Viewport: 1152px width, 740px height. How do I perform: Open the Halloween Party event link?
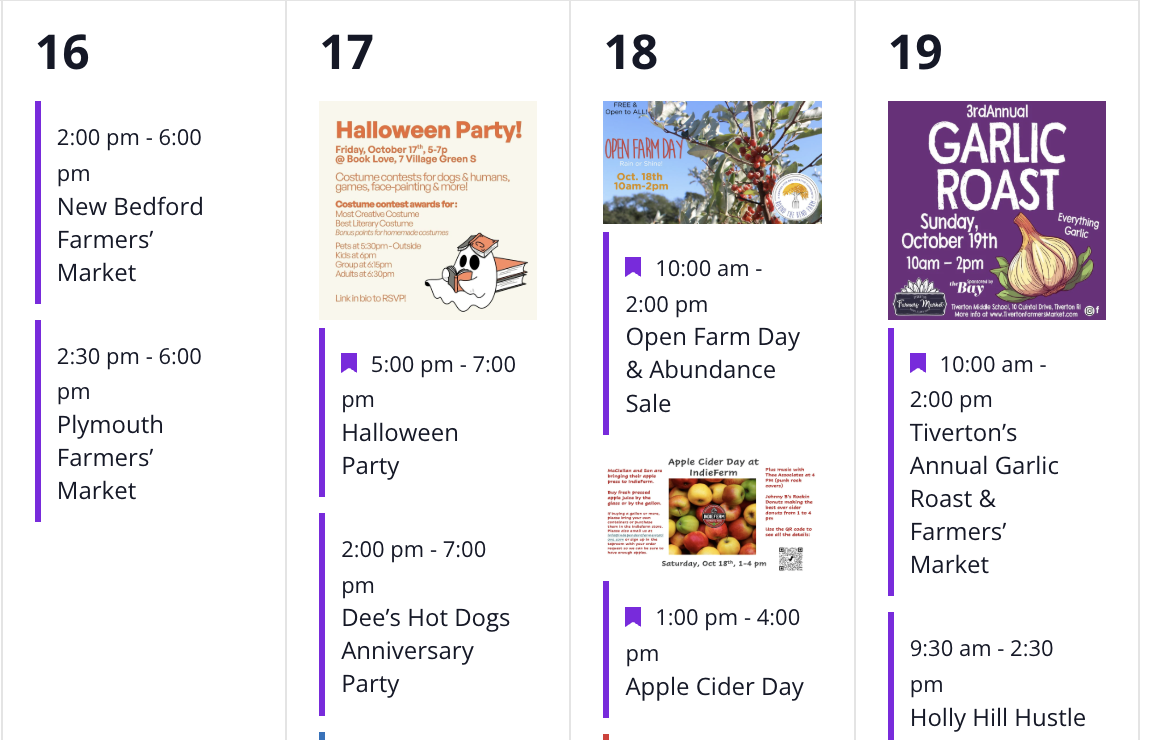[x=399, y=449]
